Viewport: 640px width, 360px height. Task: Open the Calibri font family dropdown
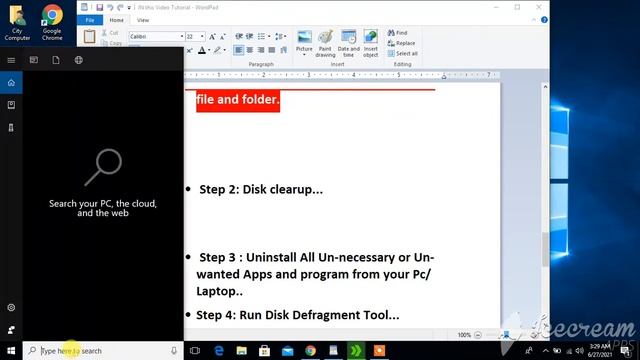(182, 36)
